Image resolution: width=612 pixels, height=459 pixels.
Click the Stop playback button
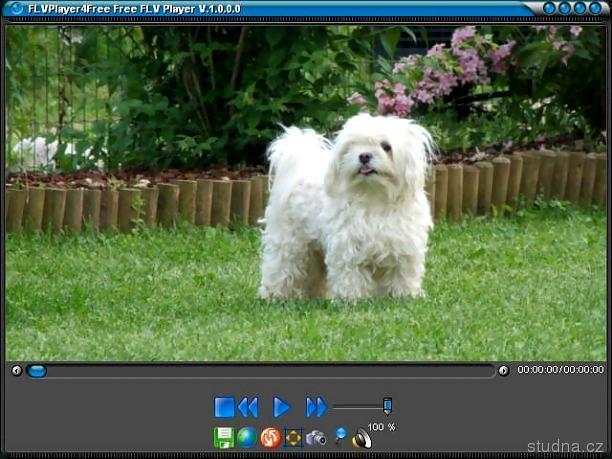224,407
